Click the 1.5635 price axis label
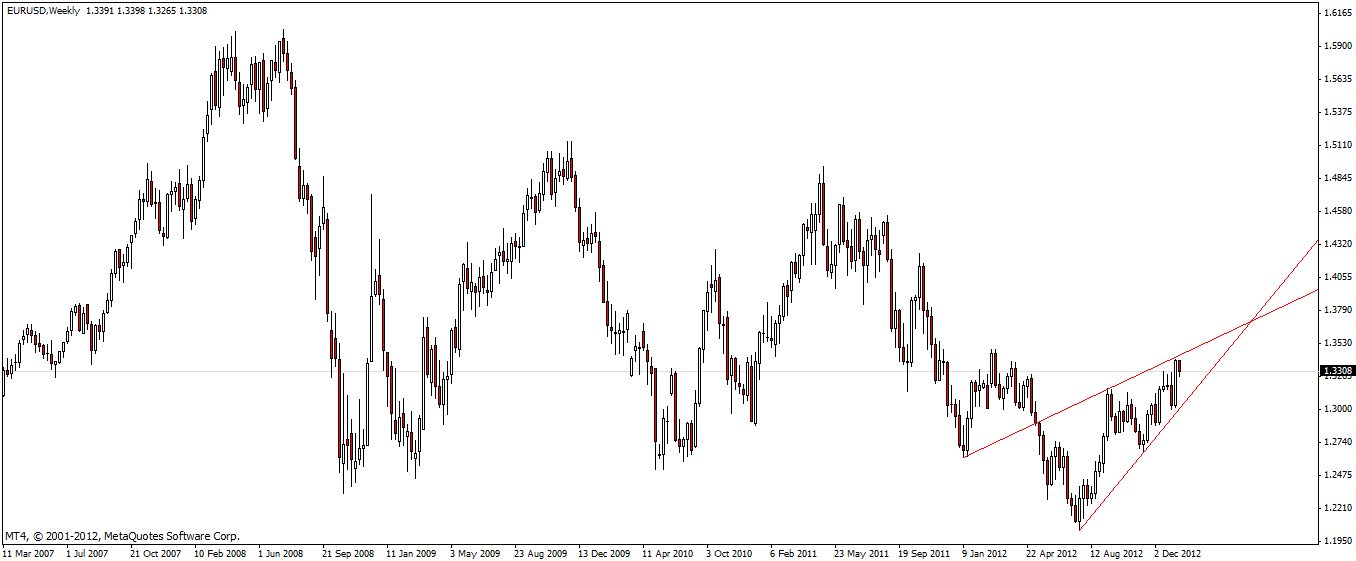Image resolution: width=1356 pixels, height=561 pixels. click(x=1337, y=79)
